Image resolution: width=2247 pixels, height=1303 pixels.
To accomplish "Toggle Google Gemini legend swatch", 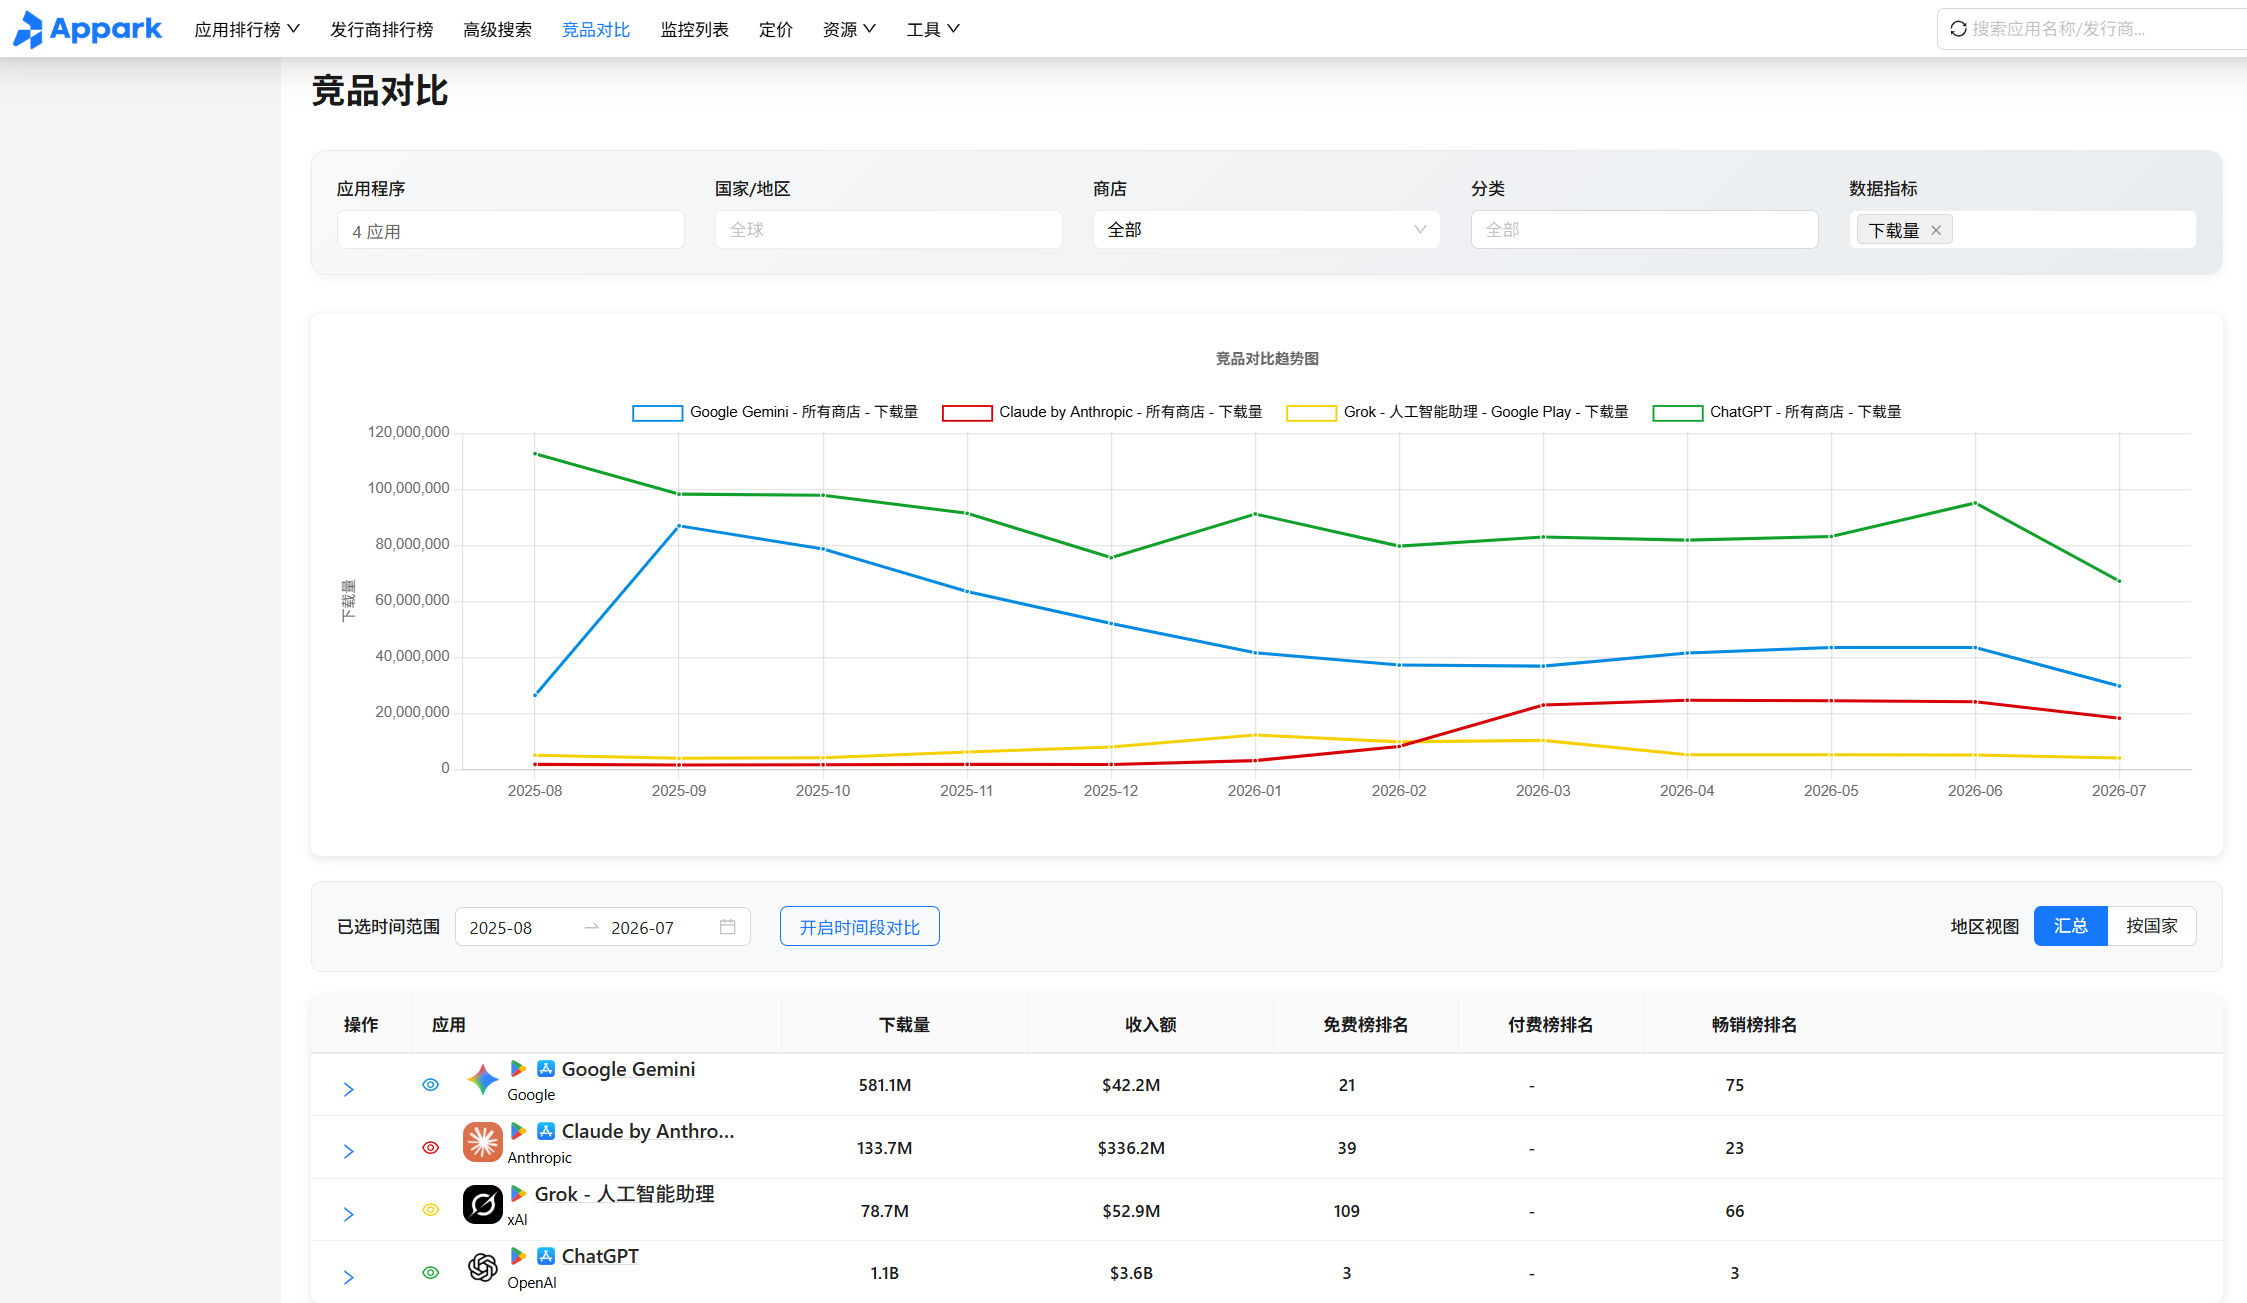I will [658, 413].
